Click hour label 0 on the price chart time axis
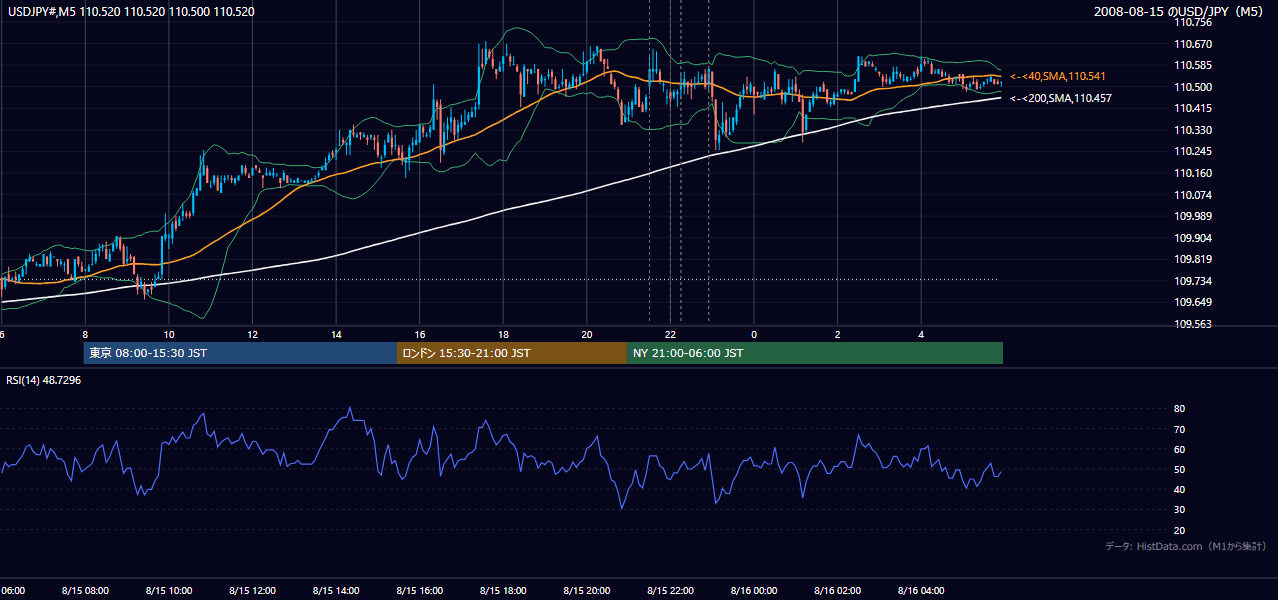This screenshot has width=1278, height=600. [754, 334]
